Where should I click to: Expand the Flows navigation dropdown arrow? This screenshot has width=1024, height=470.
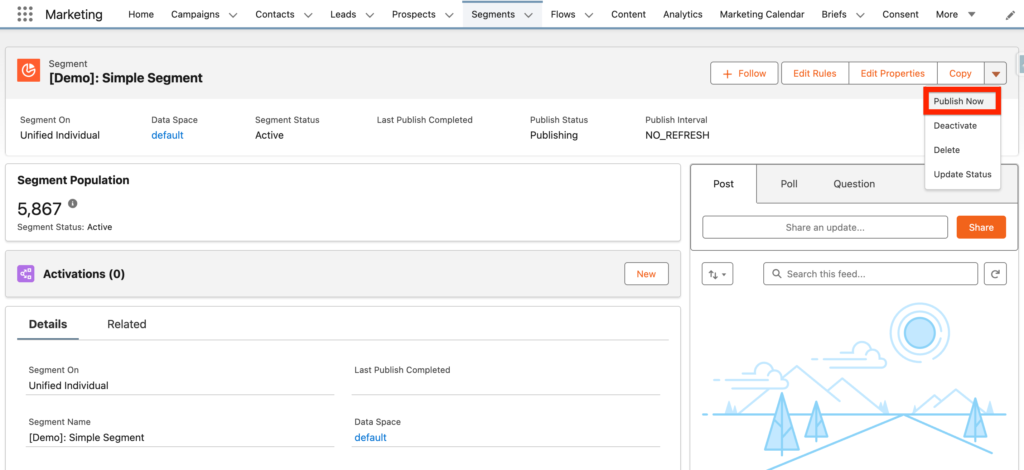tap(588, 15)
